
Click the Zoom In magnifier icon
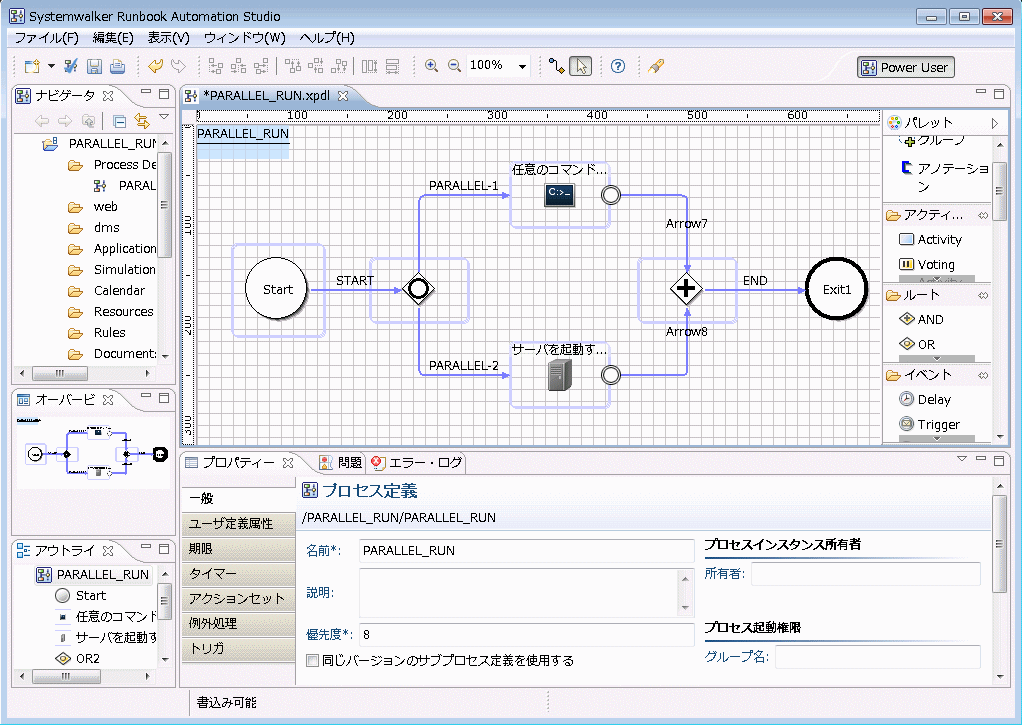pos(431,66)
